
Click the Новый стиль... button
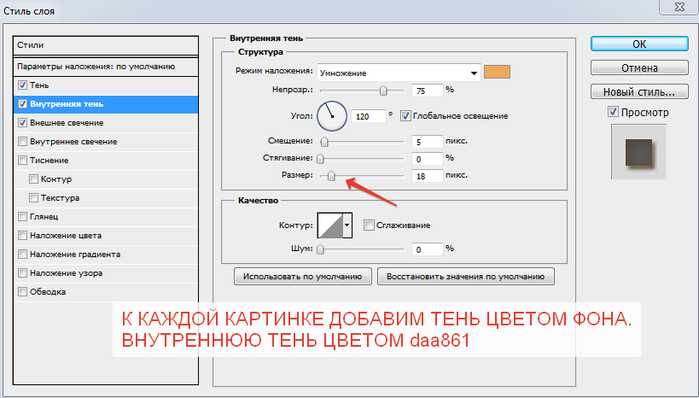point(639,92)
